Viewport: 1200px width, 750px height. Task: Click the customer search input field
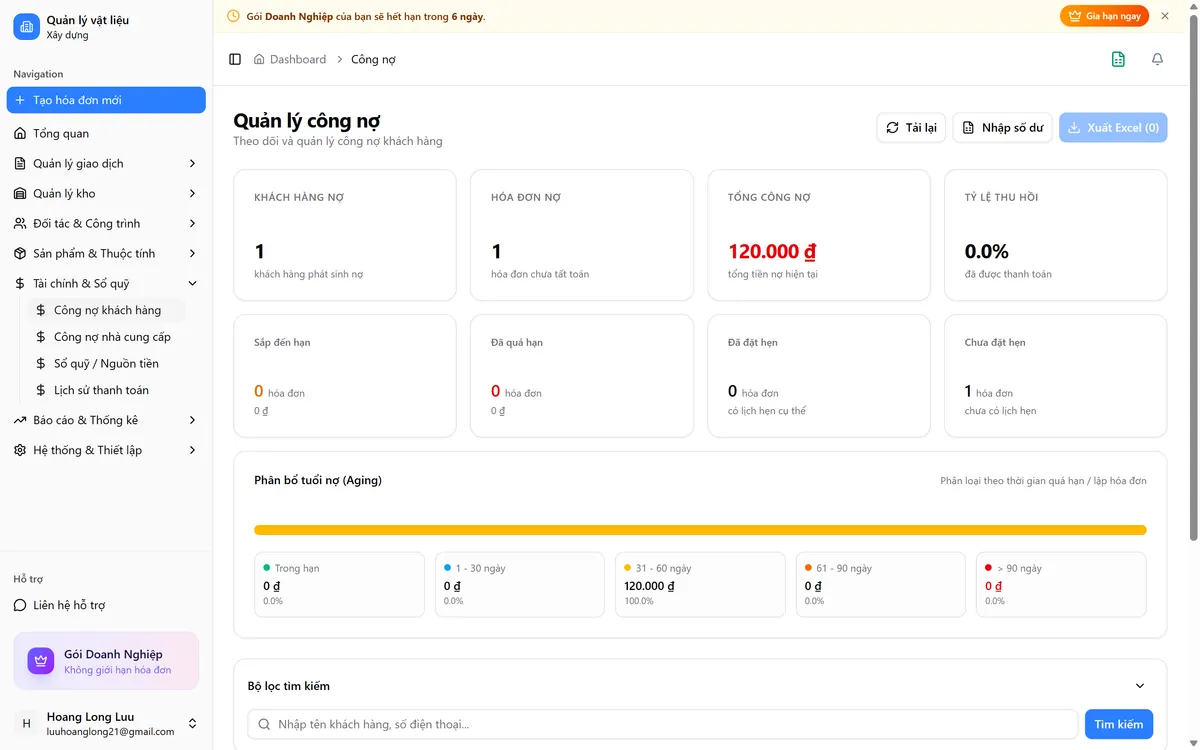[663, 724]
